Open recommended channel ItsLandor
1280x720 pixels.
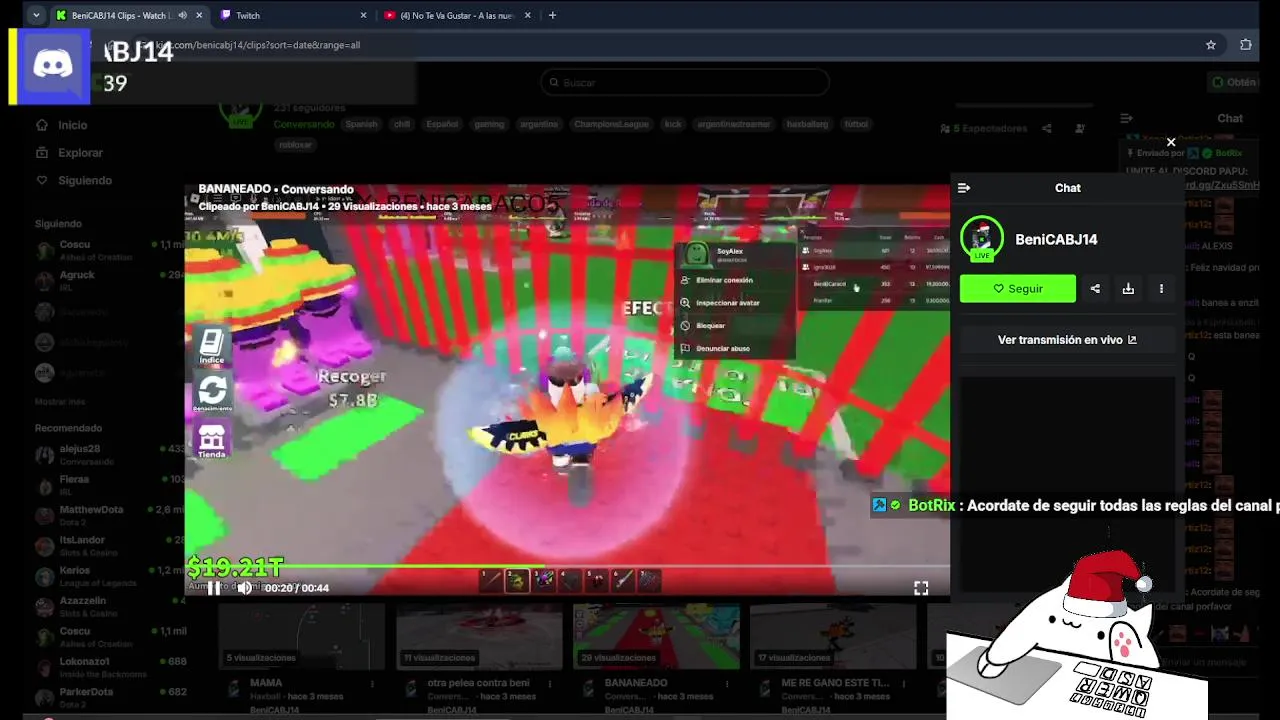(x=110, y=546)
